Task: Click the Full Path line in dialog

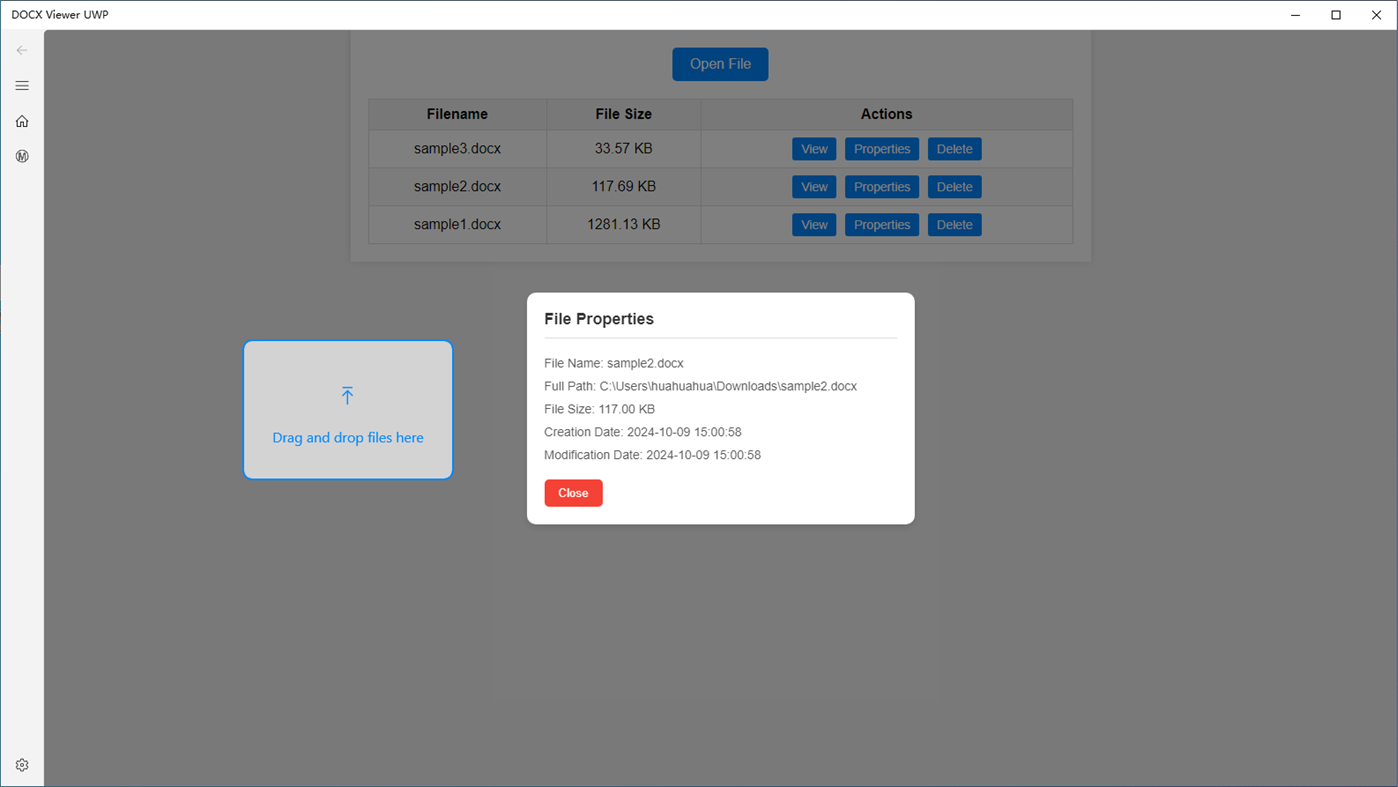Action: (700, 386)
